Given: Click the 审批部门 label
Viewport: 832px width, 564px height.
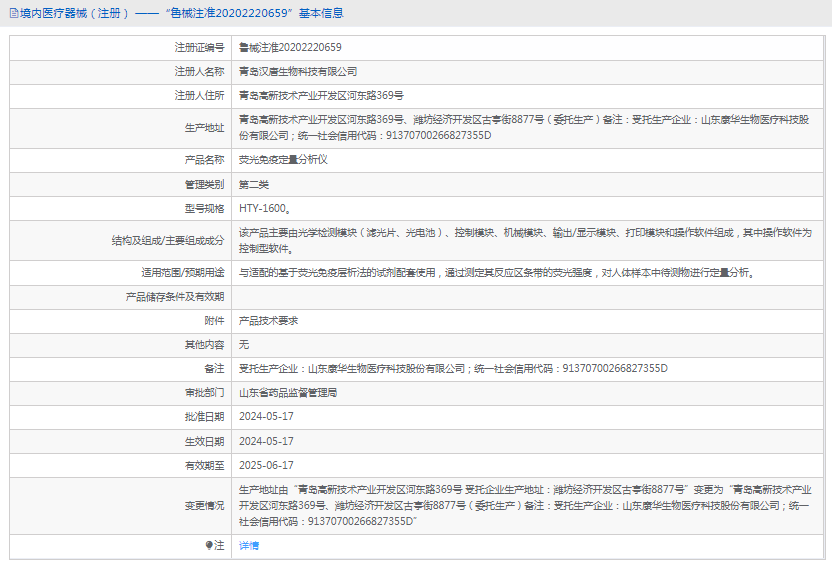Looking at the screenshot, I should [204, 393].
